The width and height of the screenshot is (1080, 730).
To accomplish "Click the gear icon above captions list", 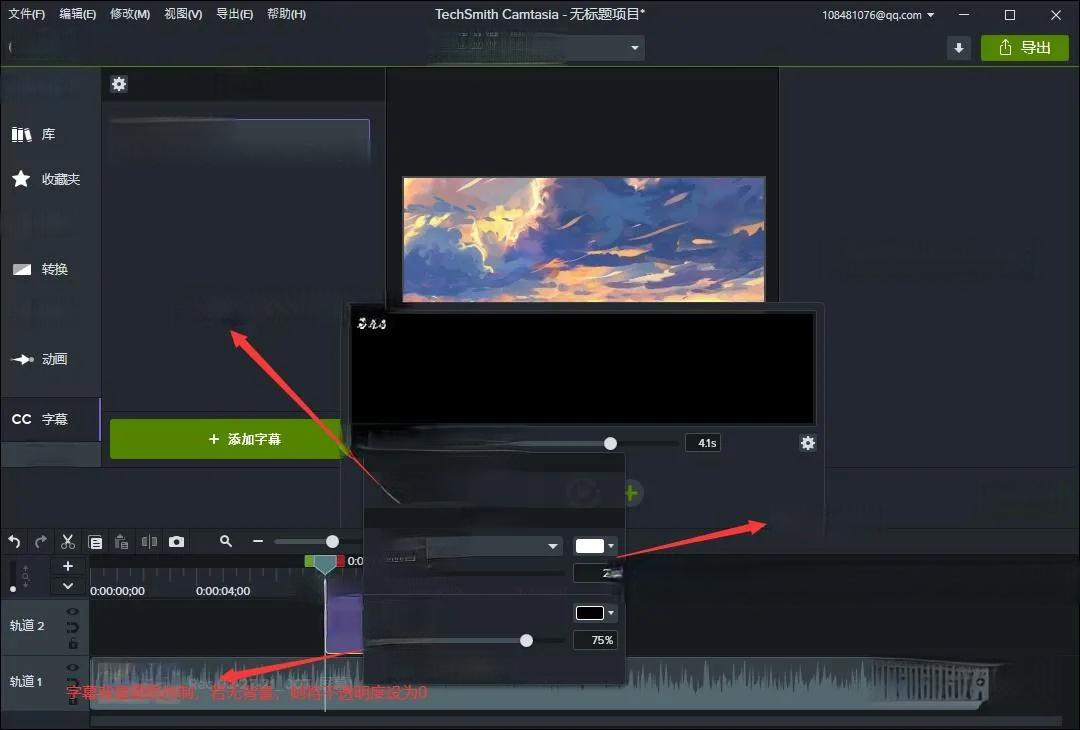I will [119, 84].
